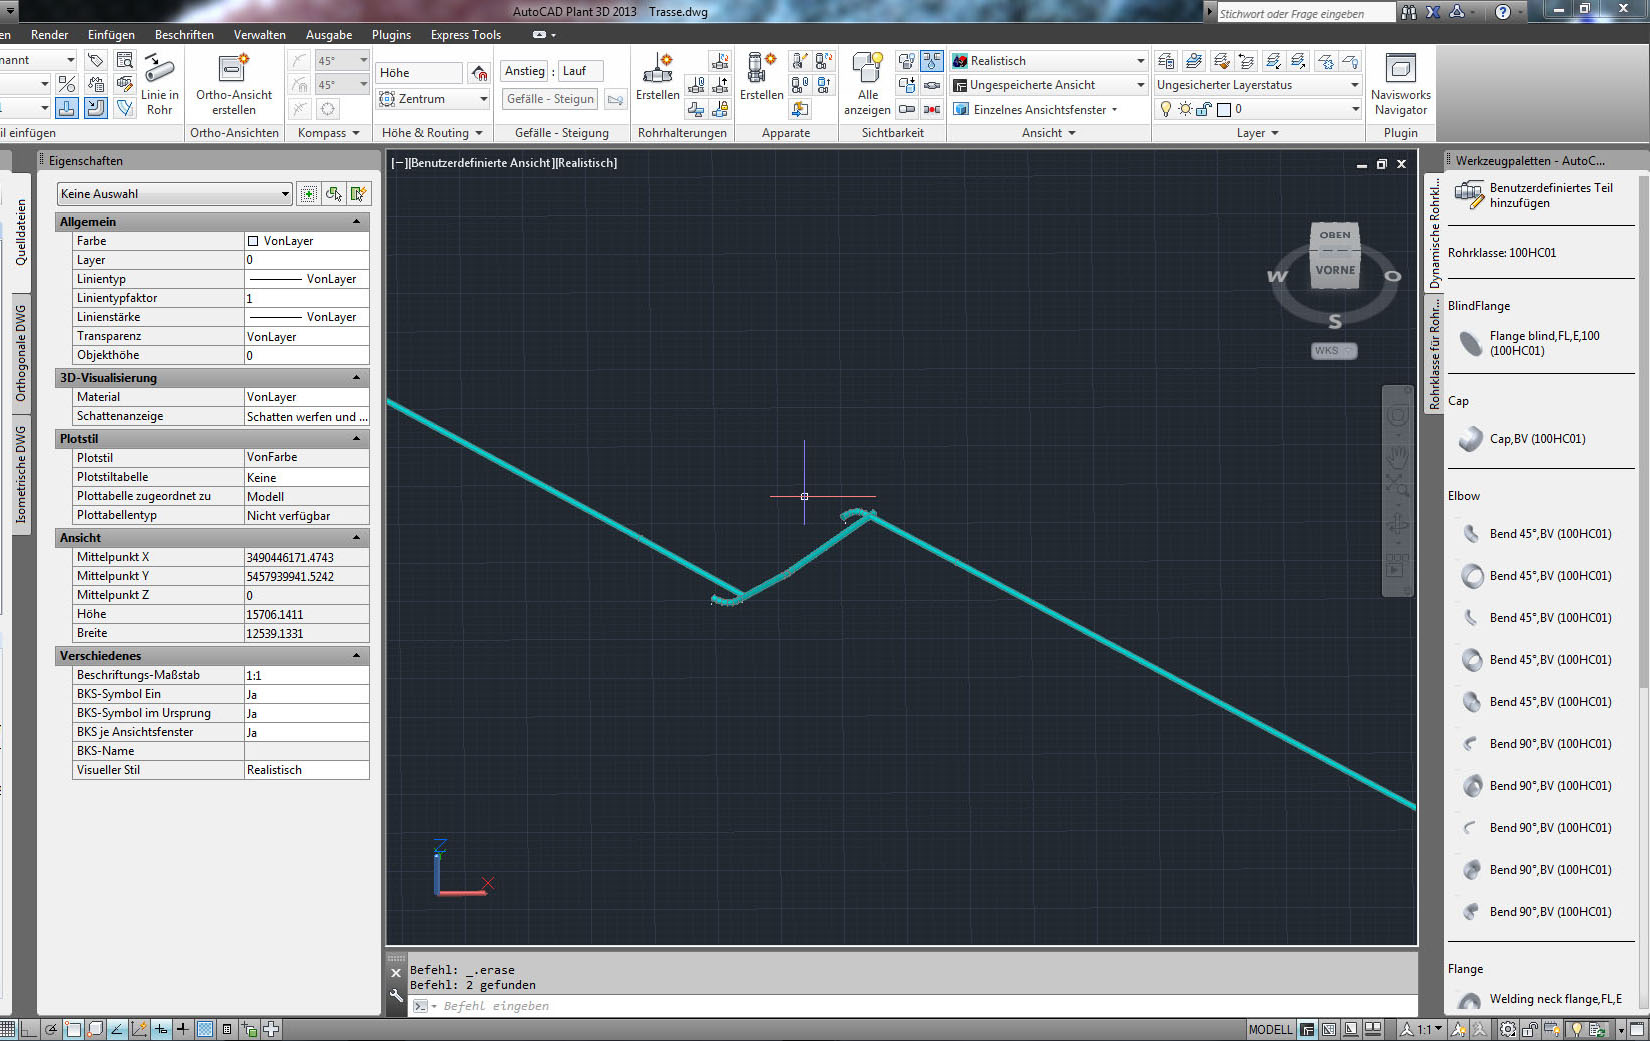Open the Quelldateien side tab
The image size is (1650, 1041).
tap(21, 231)
